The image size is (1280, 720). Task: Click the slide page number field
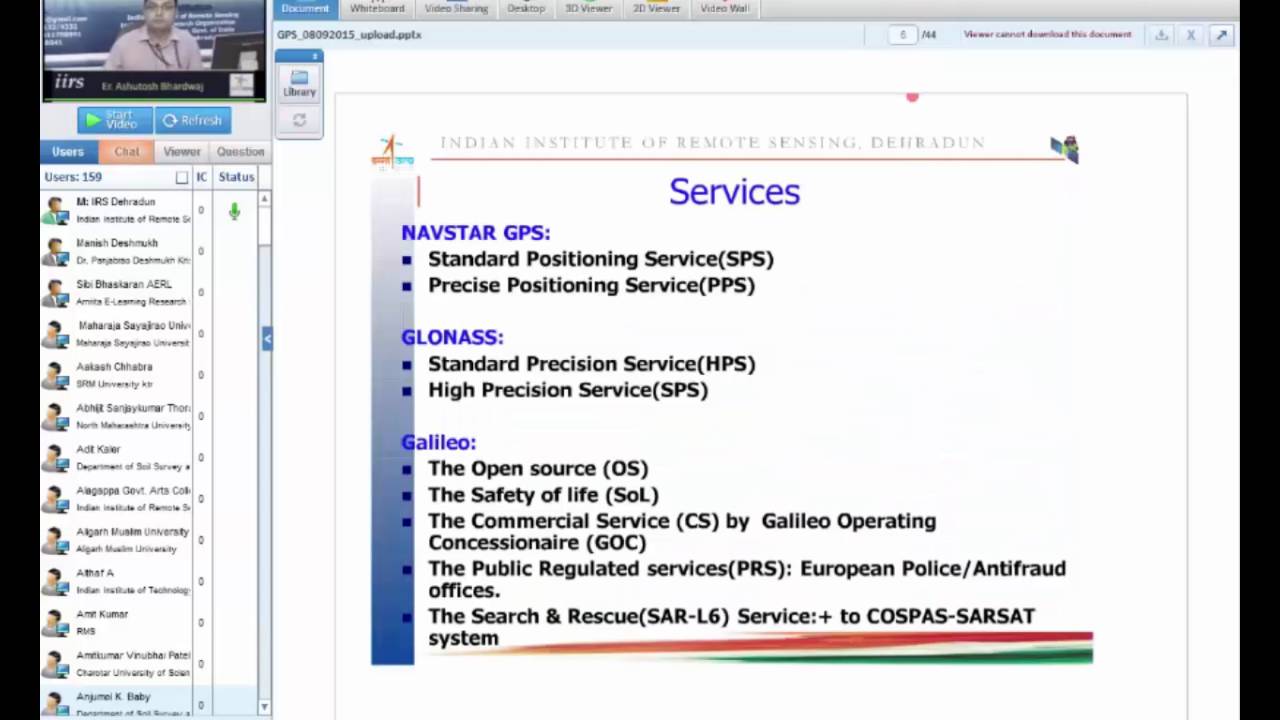[x=903, y=35]
